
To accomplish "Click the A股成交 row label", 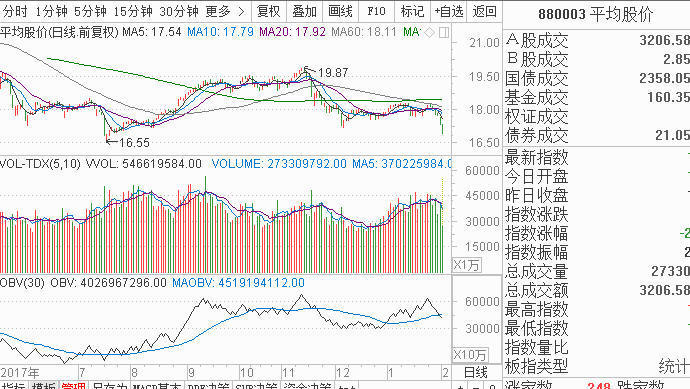I will pos(537,41).
